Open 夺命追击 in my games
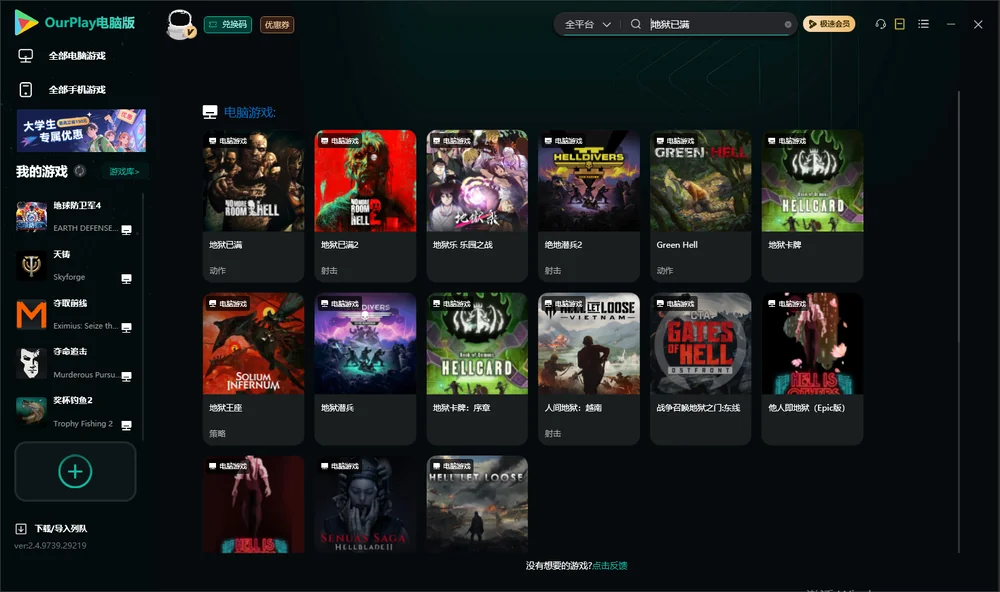 click(75, 363)
